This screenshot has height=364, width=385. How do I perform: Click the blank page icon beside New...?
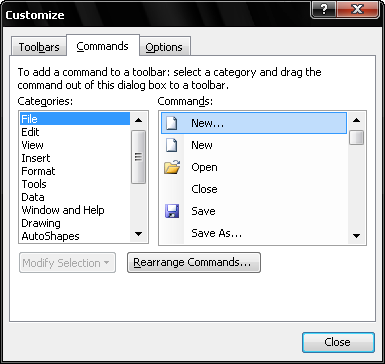point(172,123)
